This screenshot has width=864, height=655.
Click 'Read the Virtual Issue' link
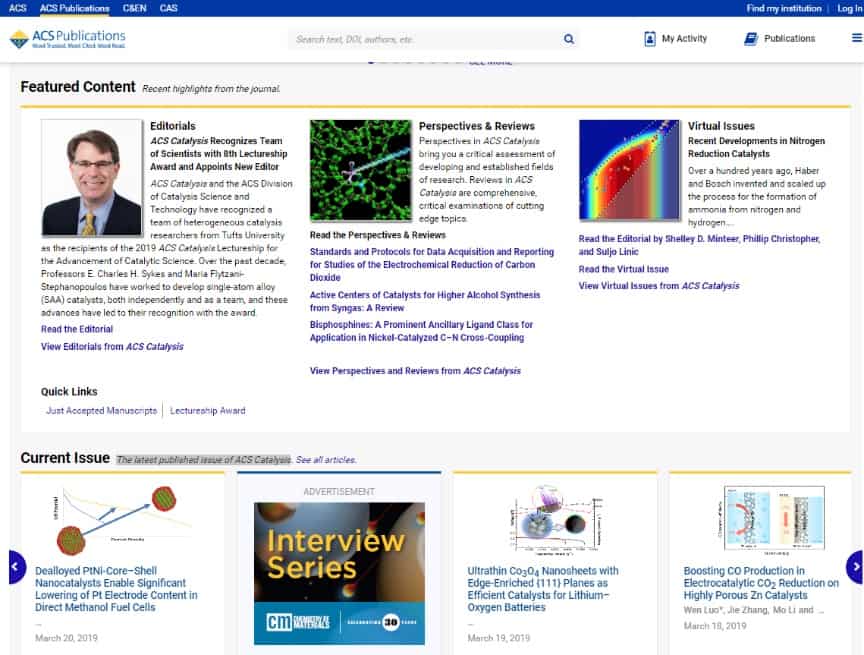coord(624,269)
